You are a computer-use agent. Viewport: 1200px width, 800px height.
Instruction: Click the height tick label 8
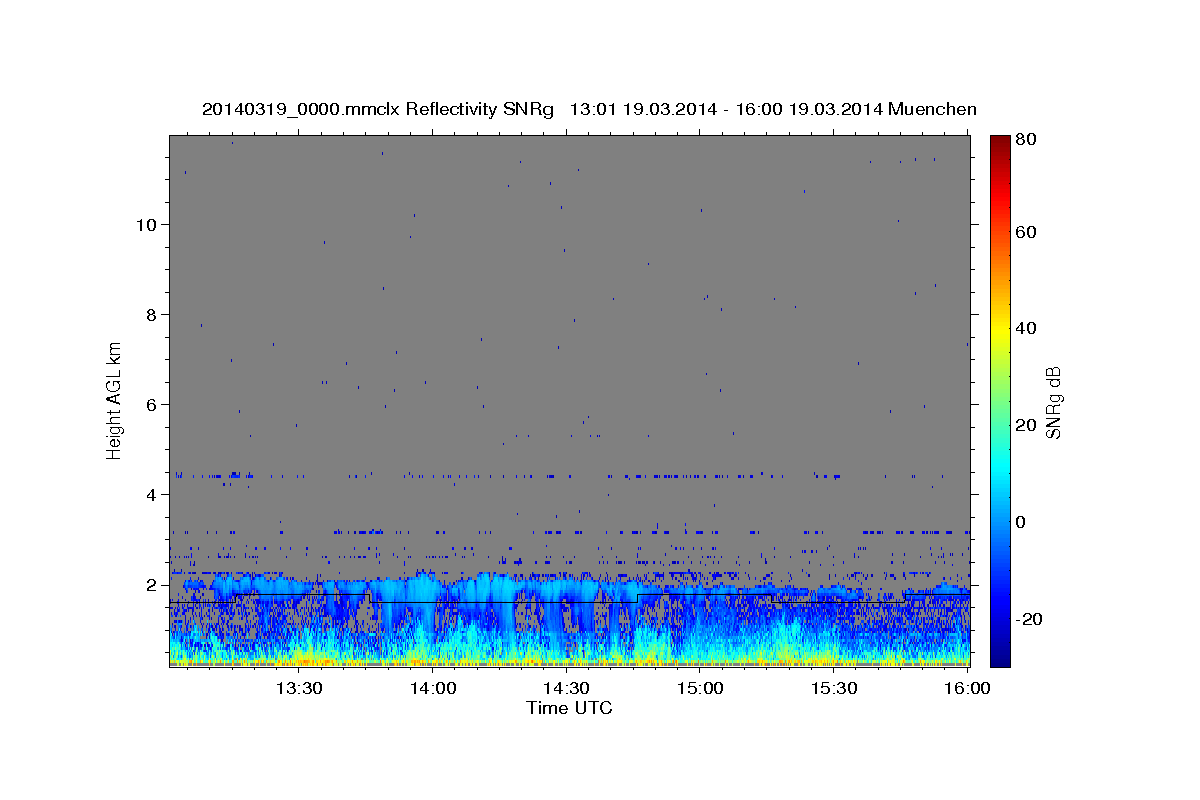pos(151,315)
